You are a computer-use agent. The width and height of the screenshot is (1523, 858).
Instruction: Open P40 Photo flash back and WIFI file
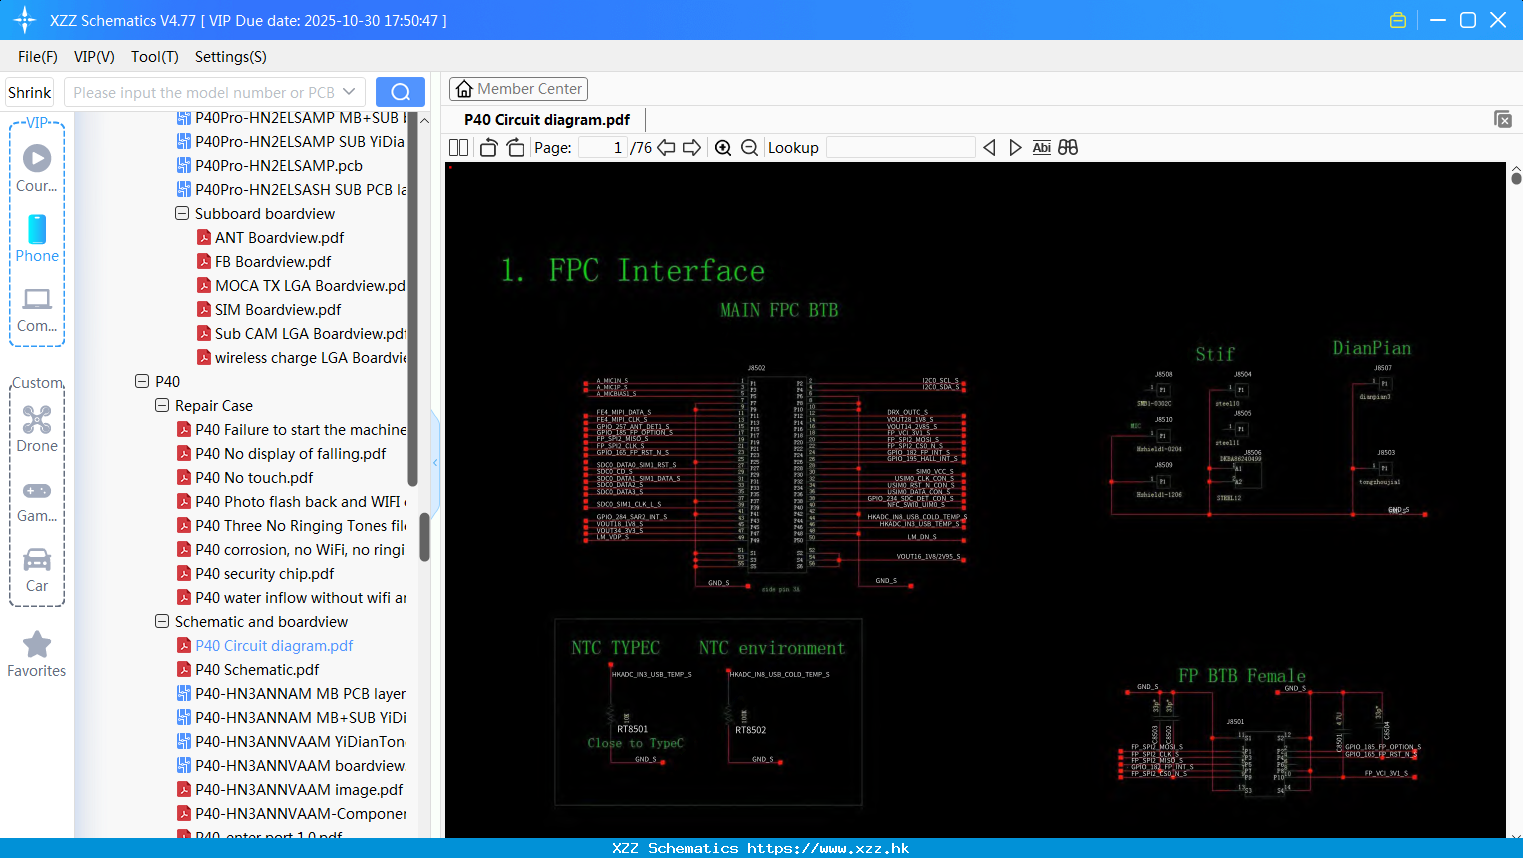298,502
